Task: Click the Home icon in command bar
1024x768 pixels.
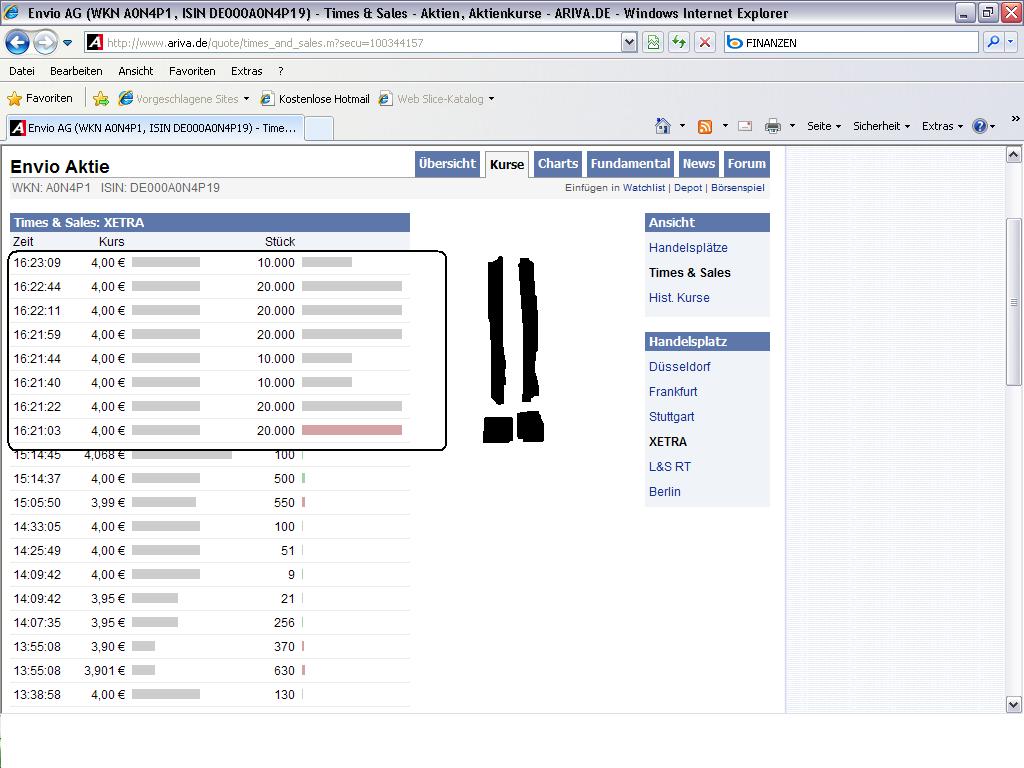Action: point(662,126)
